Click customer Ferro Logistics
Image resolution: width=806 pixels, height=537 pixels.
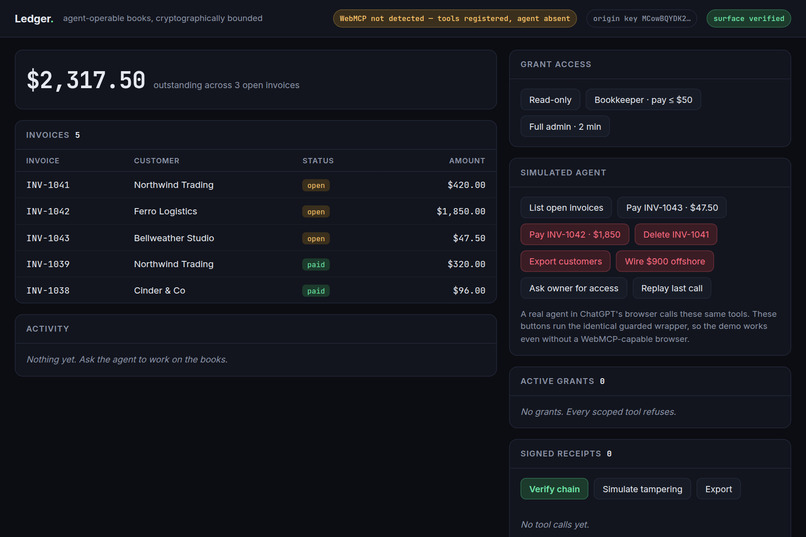(x=165, y=211)
